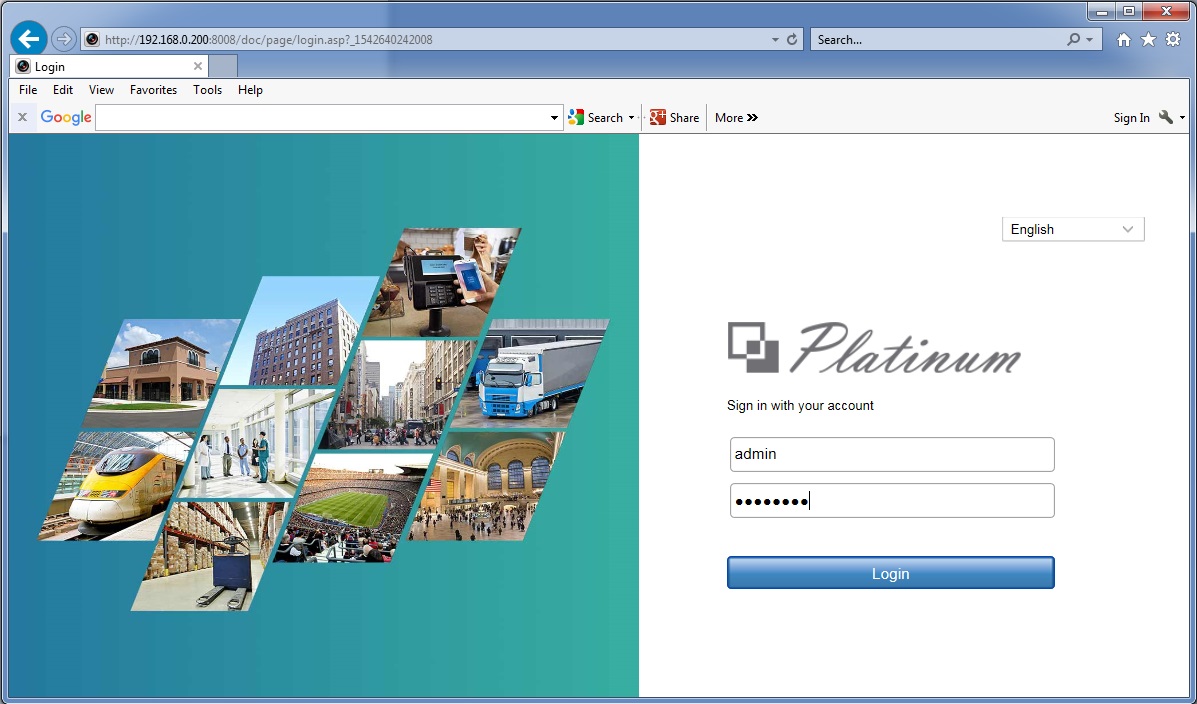Expand the Search button options arrow

tap(631, 118)
